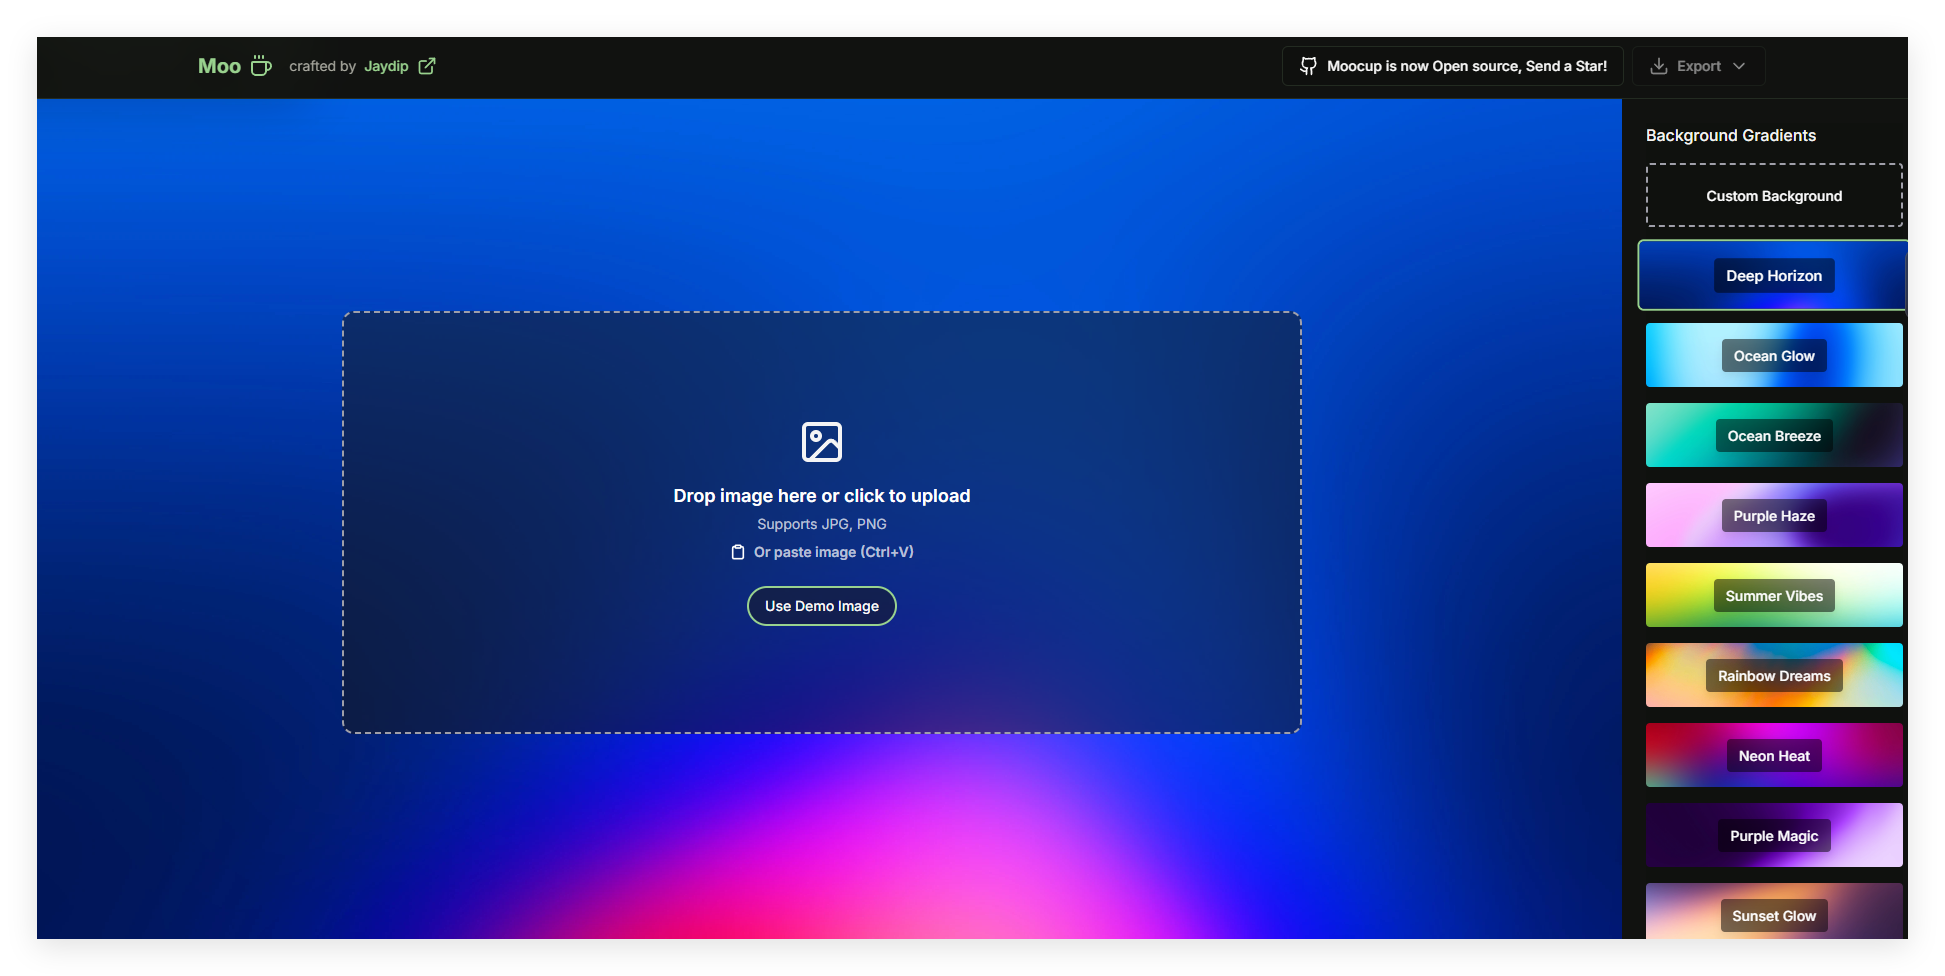Choose Custom Background option

1774,196
